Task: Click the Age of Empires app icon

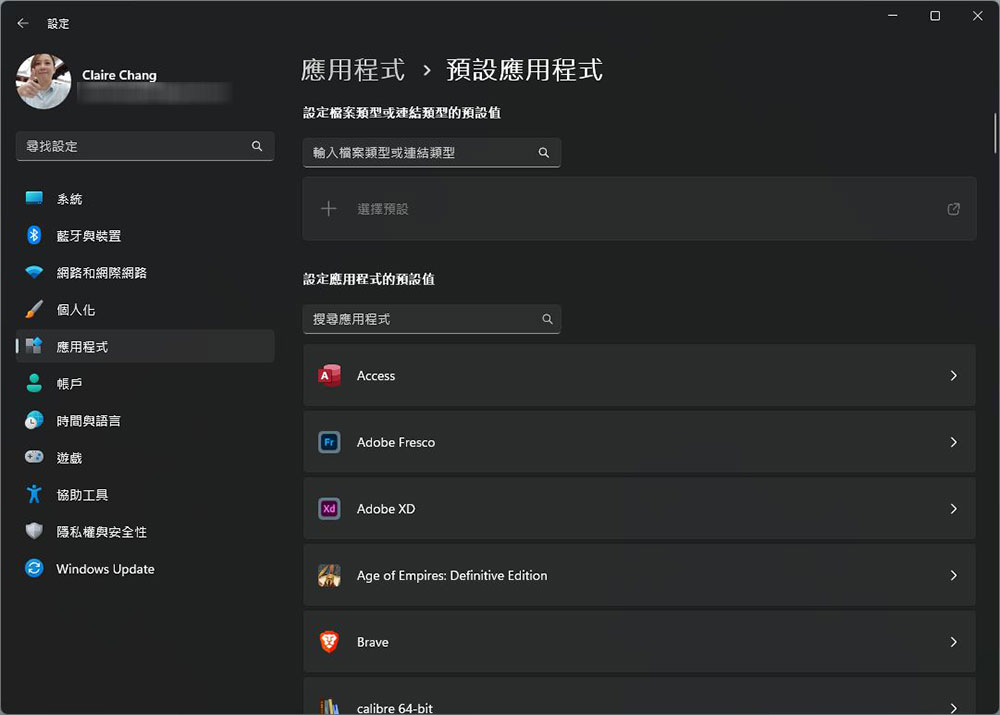Action: 329,575
